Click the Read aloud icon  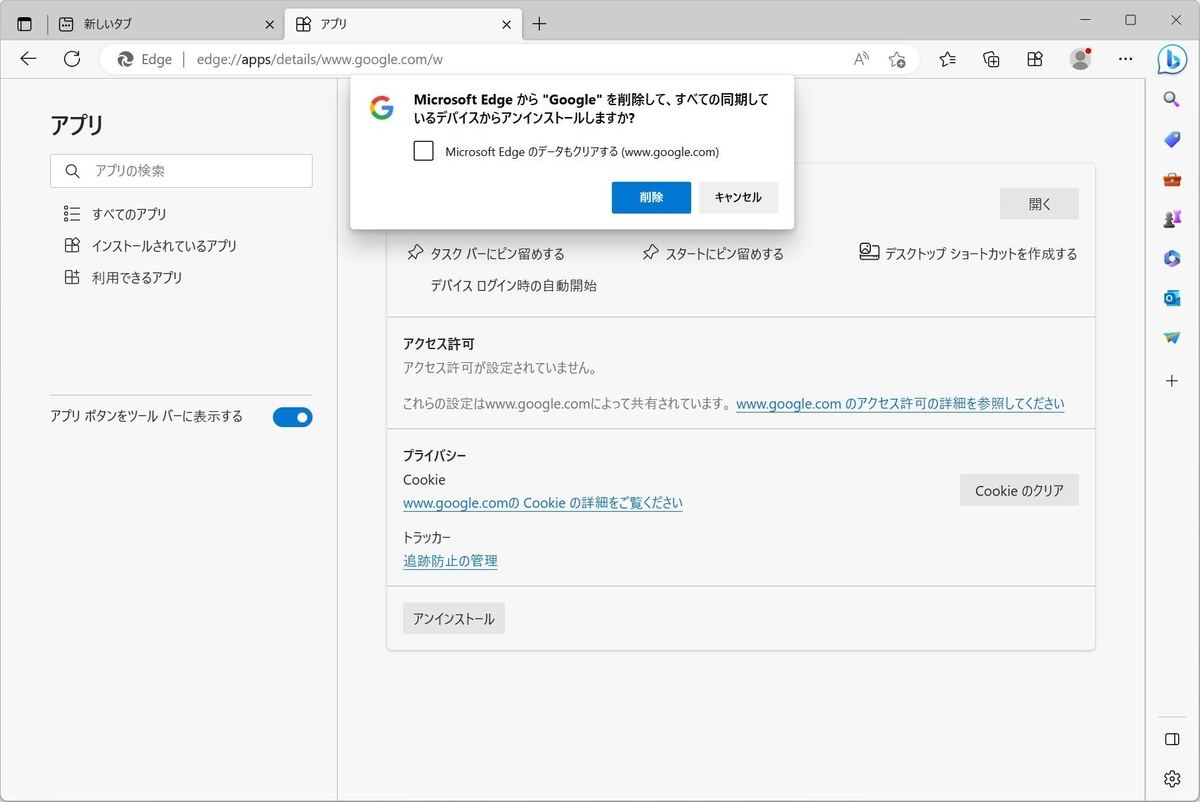pos(861,59)
